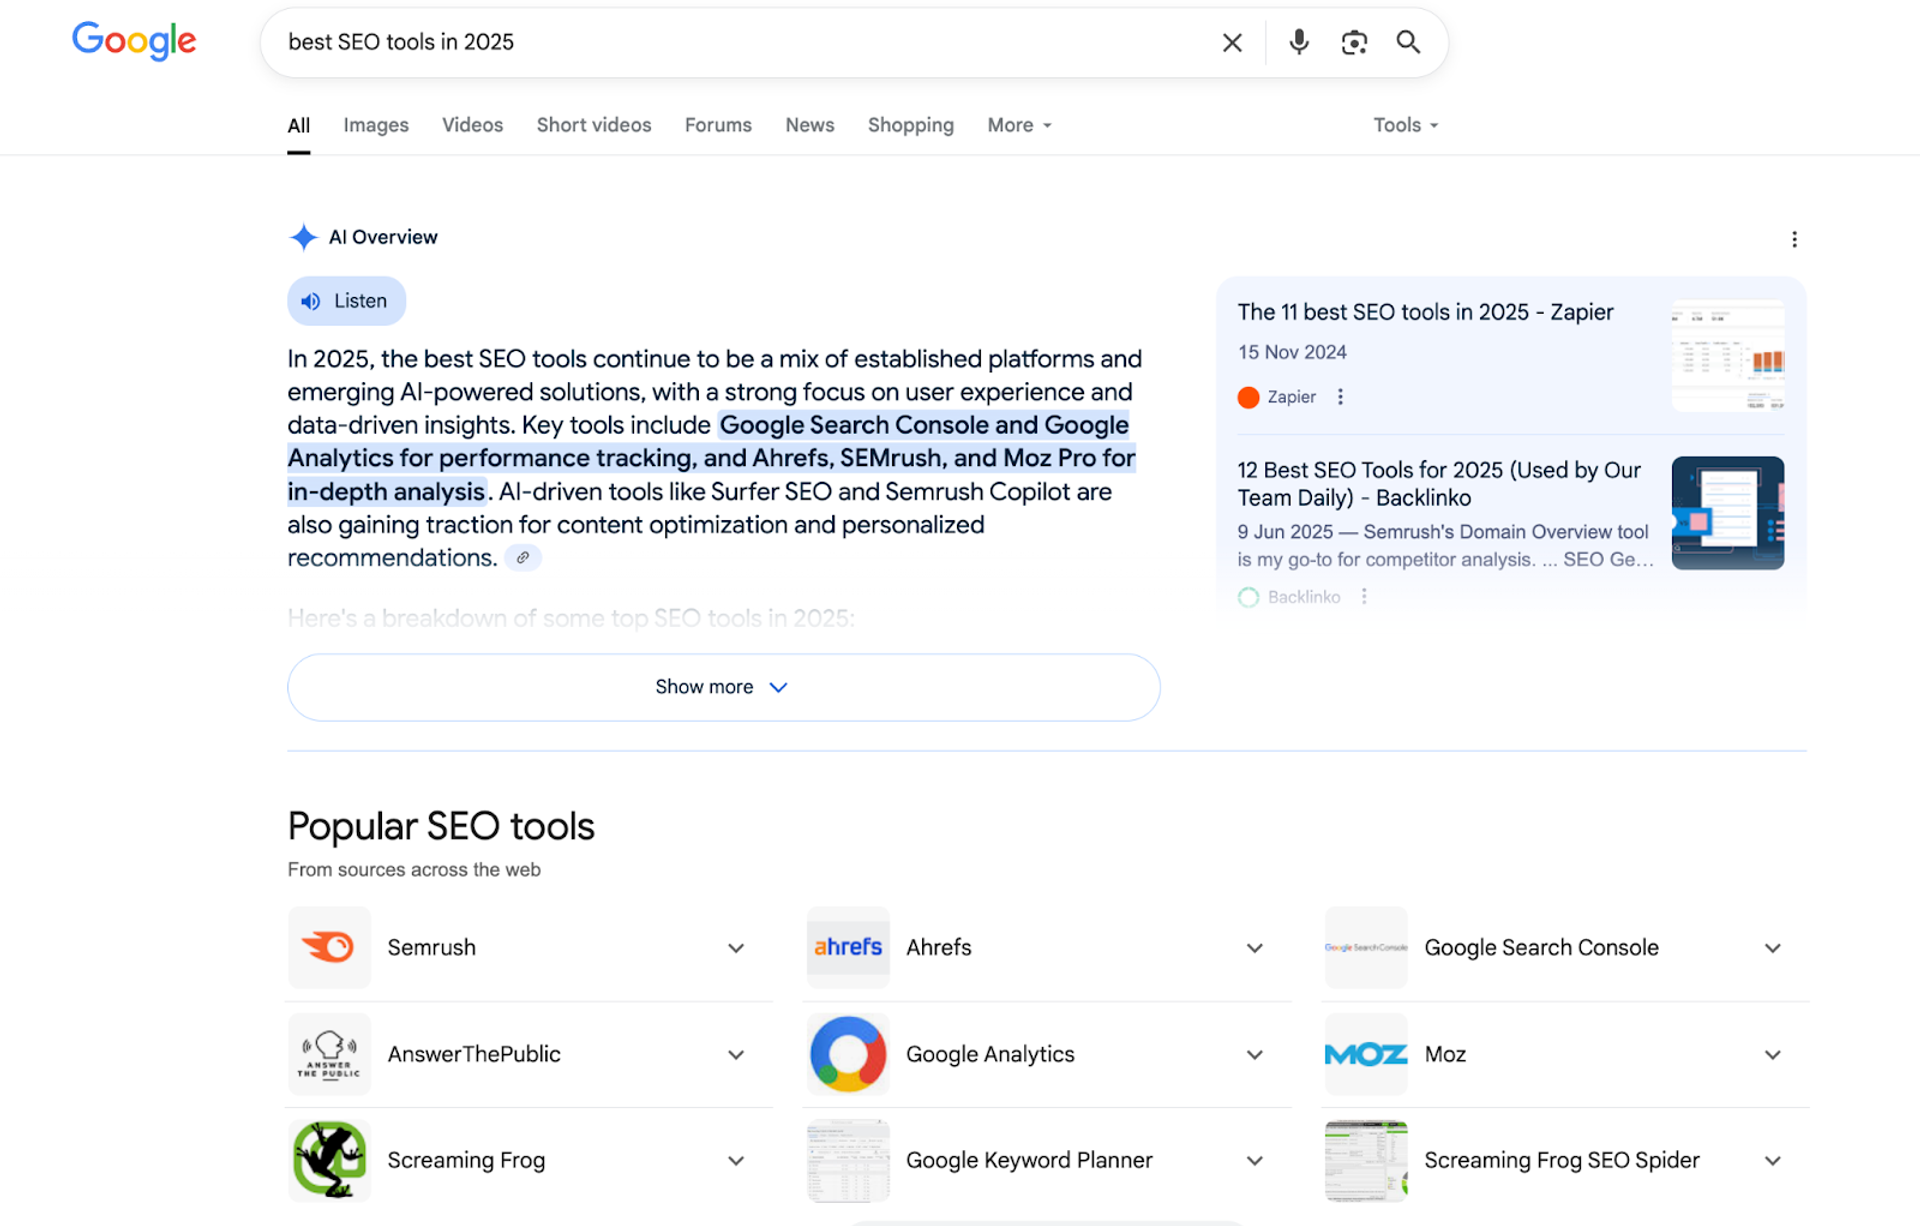Screen dimensions: 1920x1226
Task: Open the More search filters dropdown
Action: (x=1019, y=125)
